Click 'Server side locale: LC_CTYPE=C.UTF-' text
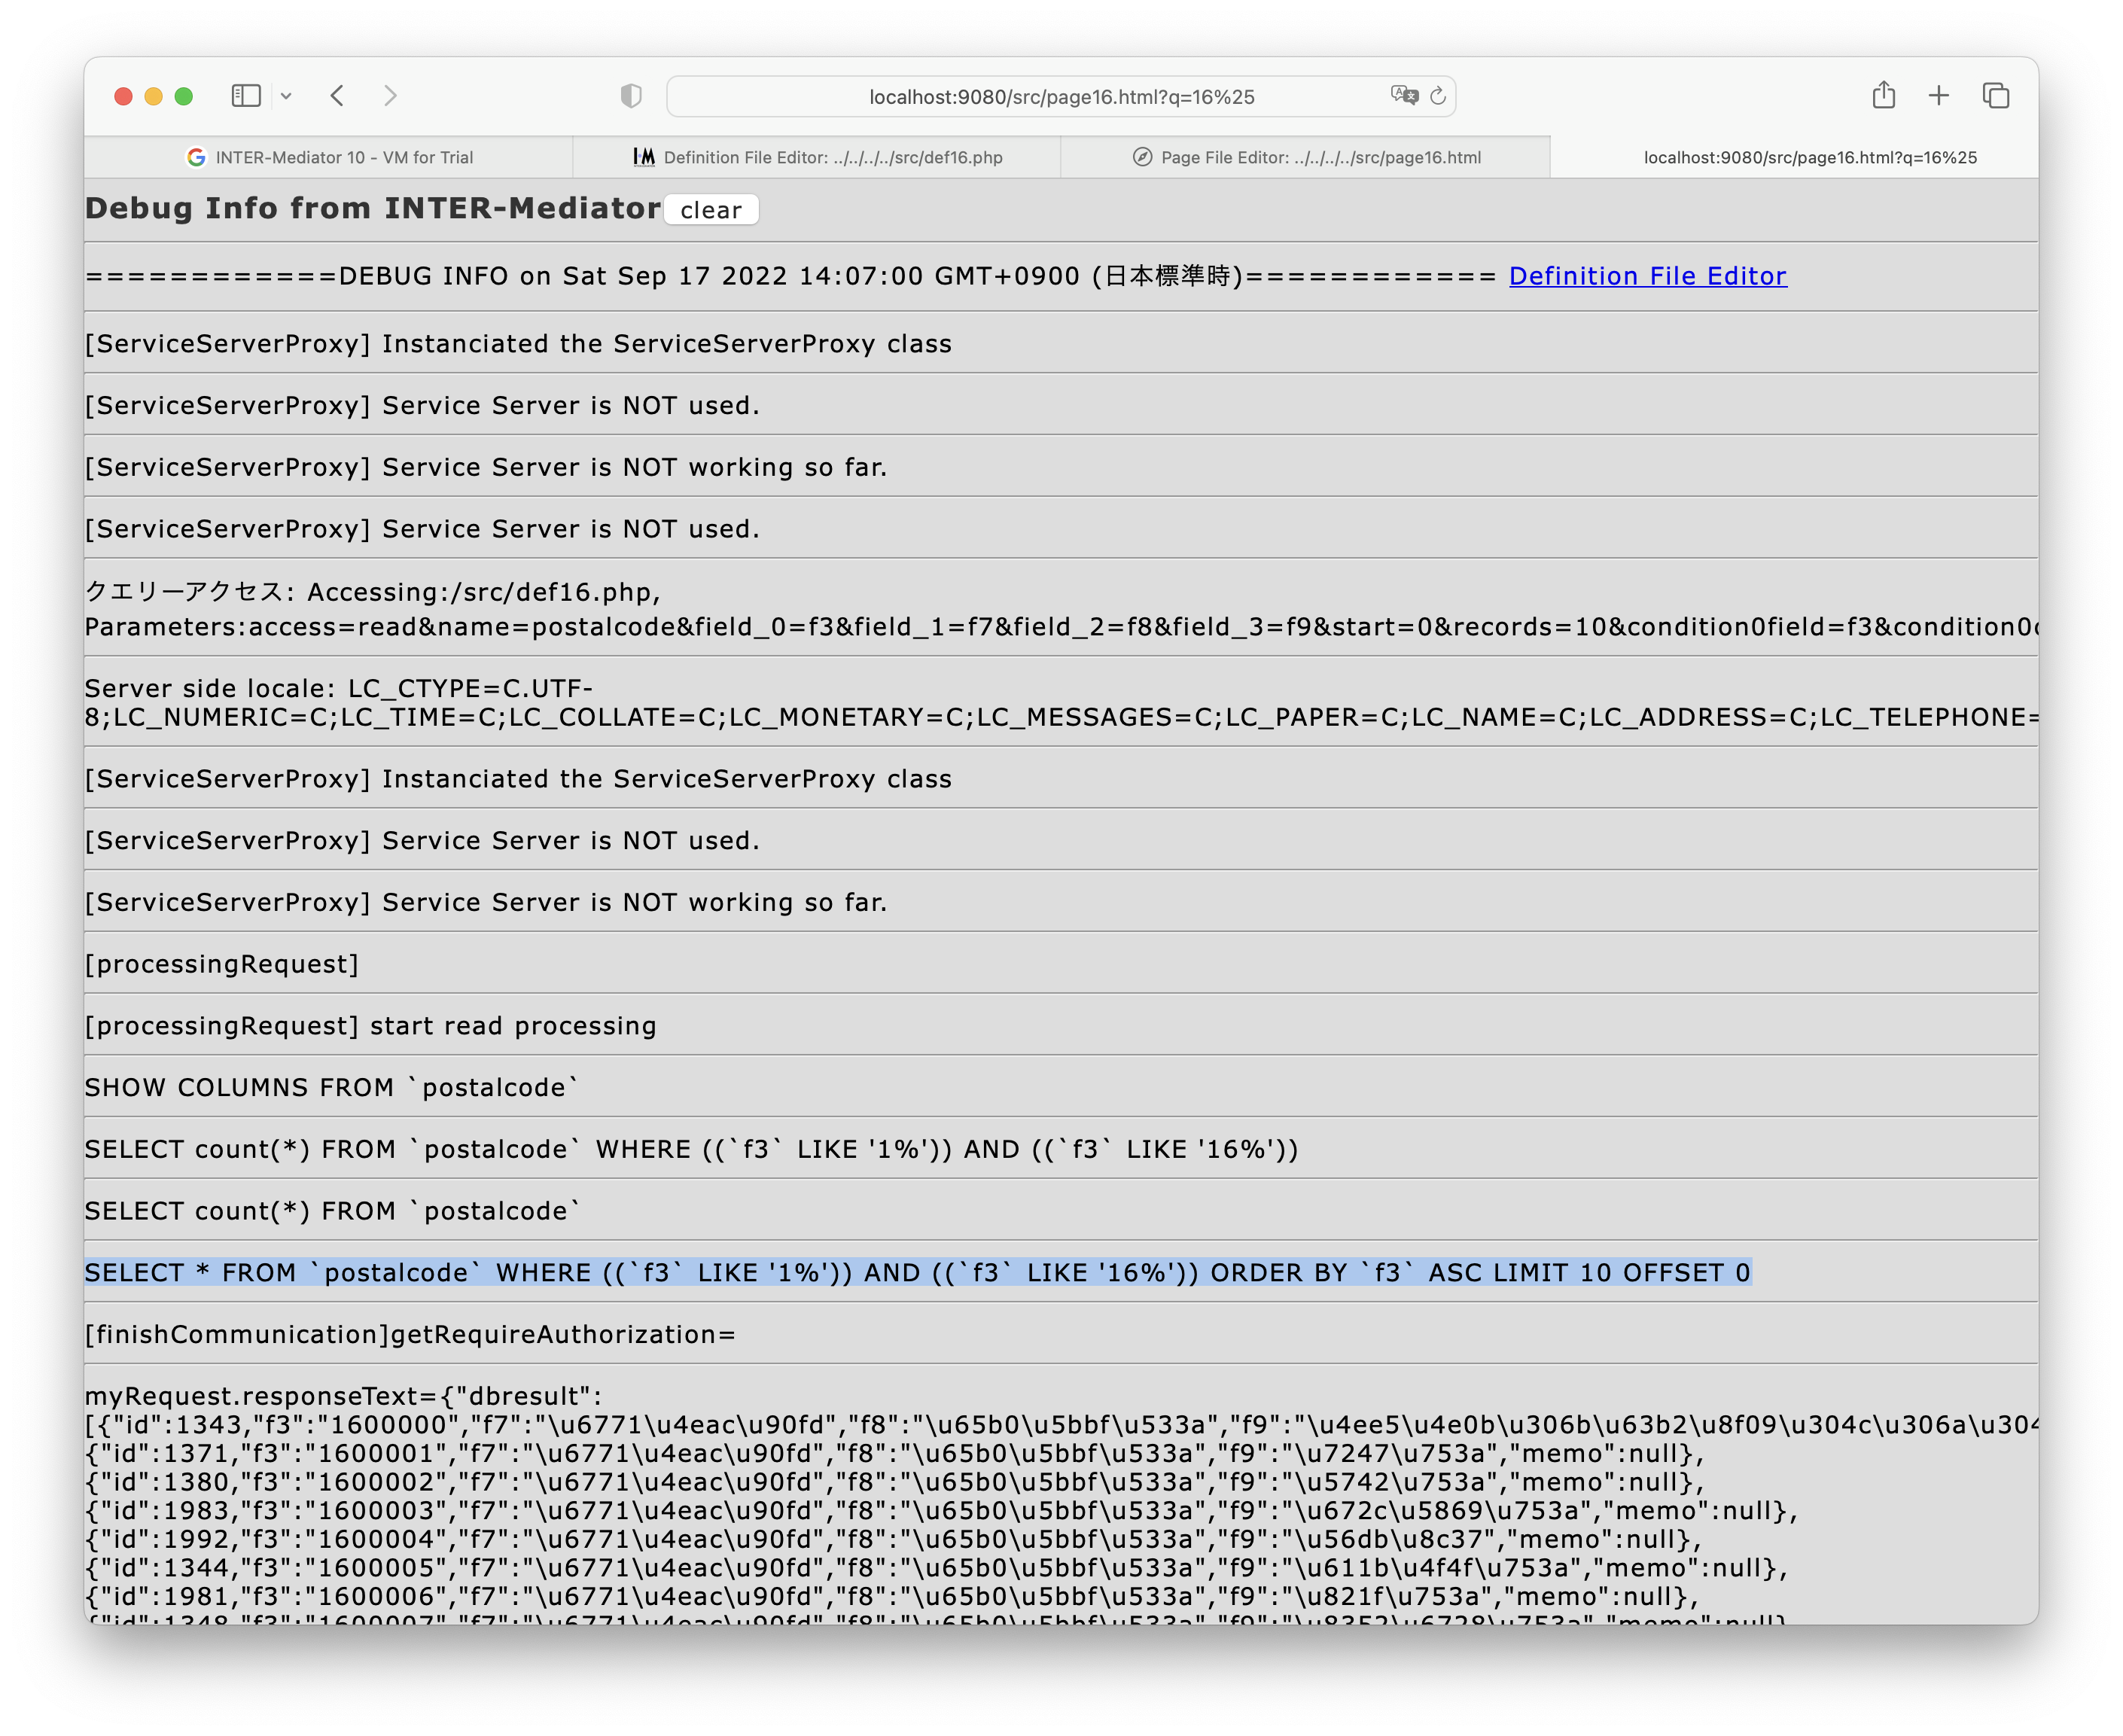The height and width of the screenshot is (1736, 2123). coord(339,688)
